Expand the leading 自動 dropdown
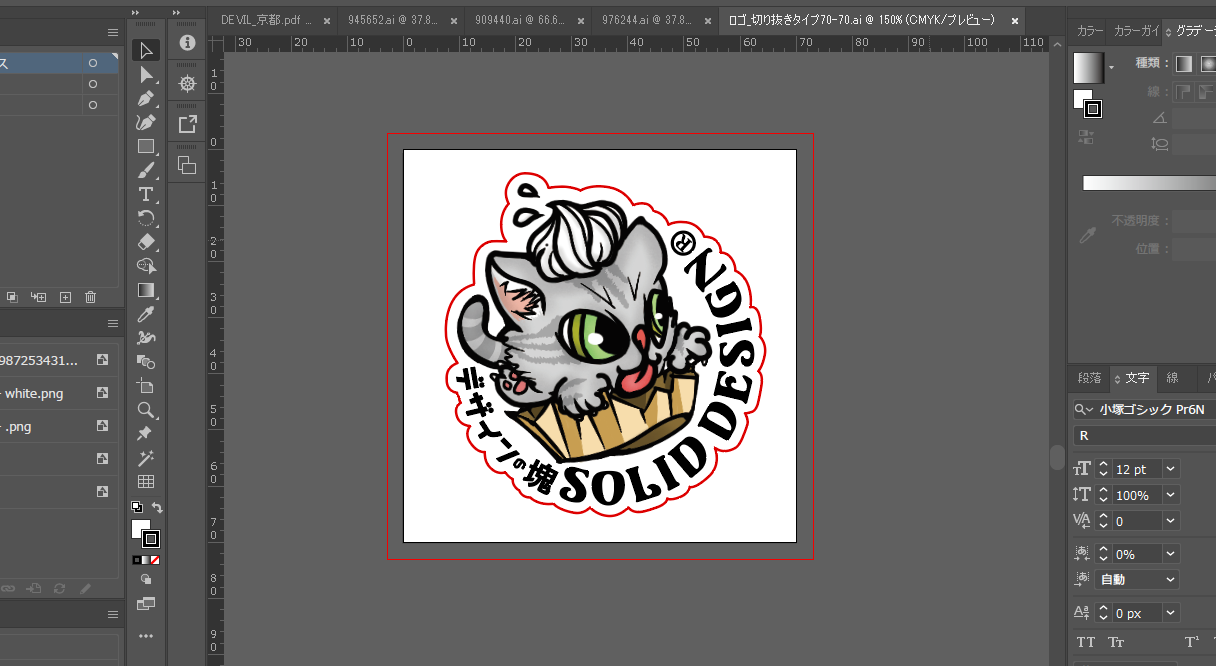The width and height of the screenshot is (1216, 666). click(1171, 579)
